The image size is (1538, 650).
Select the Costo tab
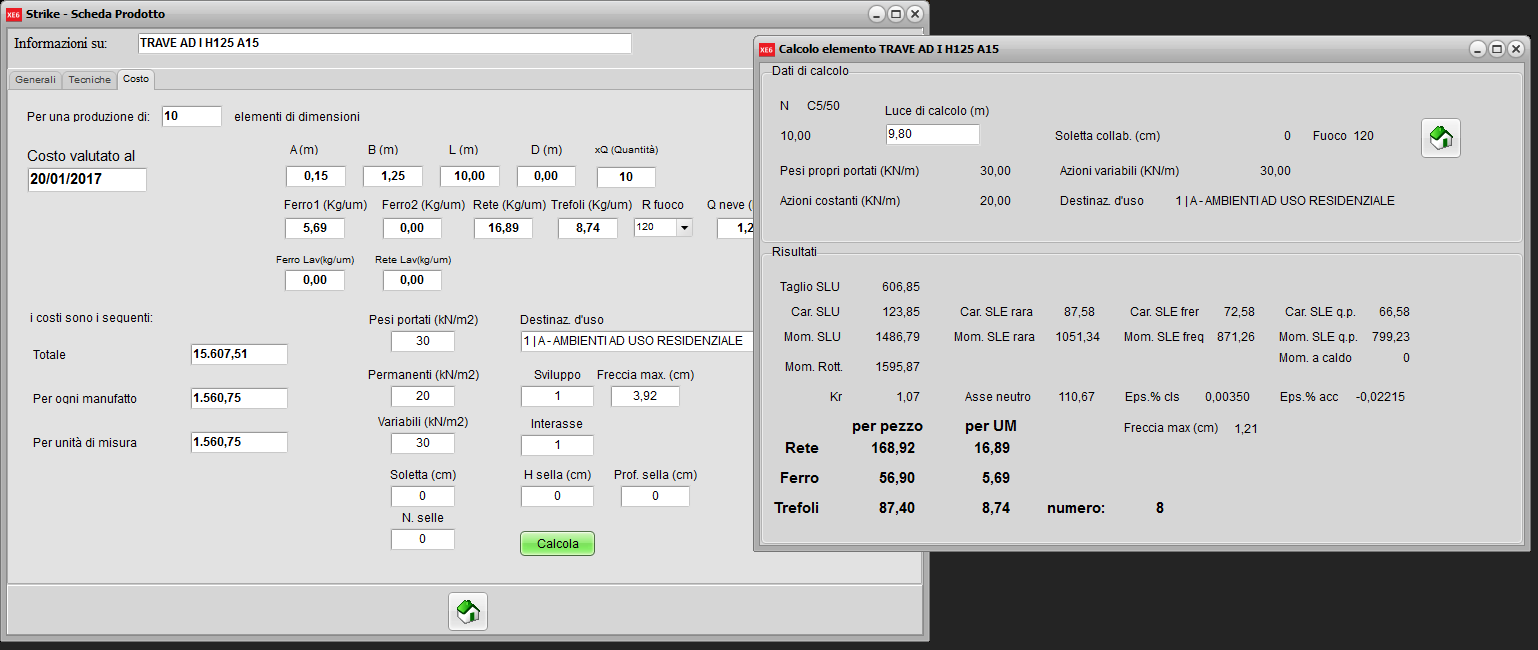136,79
